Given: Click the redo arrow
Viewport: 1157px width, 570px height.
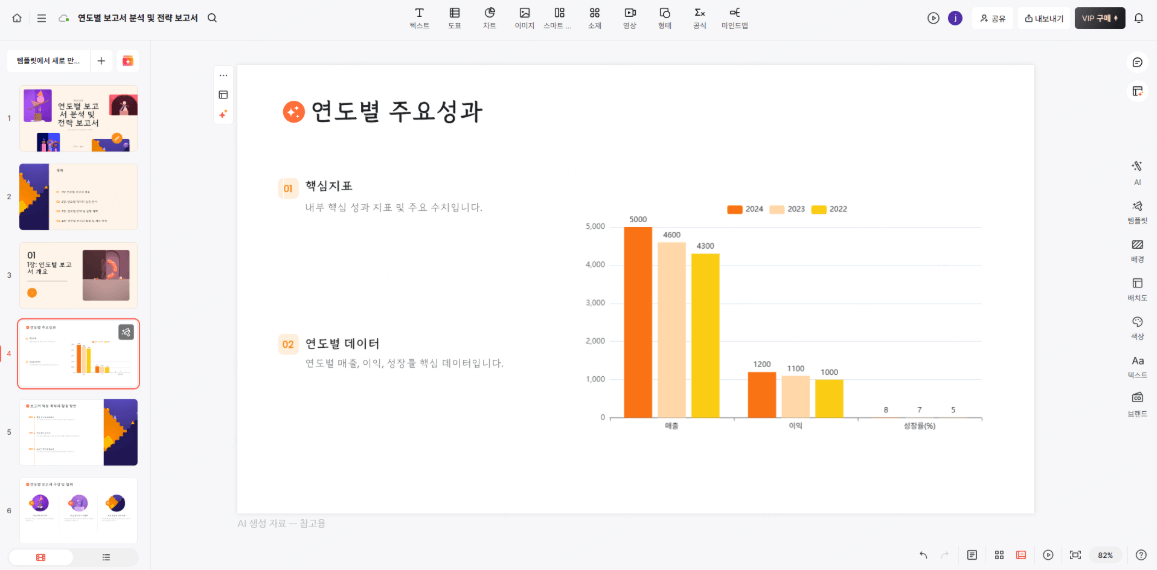Looking at the screenshot, I should coord(944,555).
